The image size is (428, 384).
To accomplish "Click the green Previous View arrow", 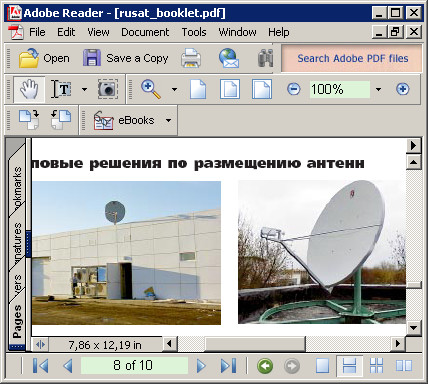I will [265, 366].
